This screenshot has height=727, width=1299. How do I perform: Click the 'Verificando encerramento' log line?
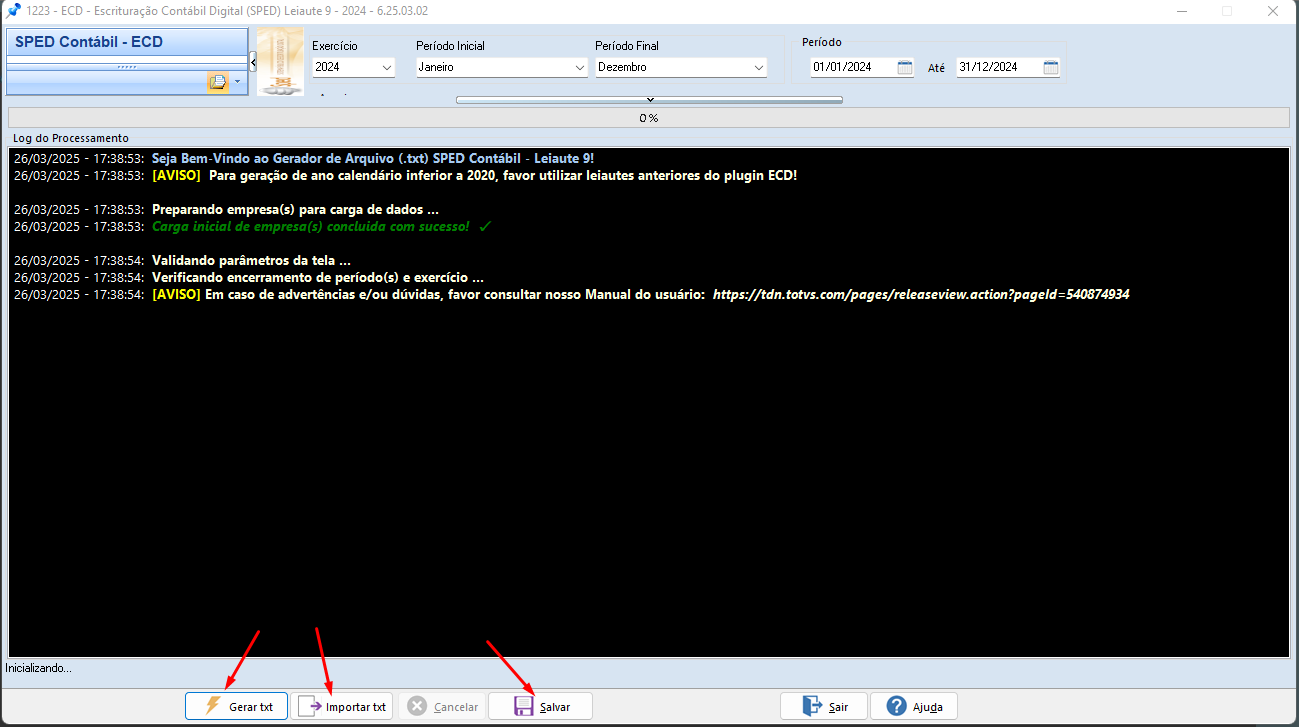(x=318, y=278)
